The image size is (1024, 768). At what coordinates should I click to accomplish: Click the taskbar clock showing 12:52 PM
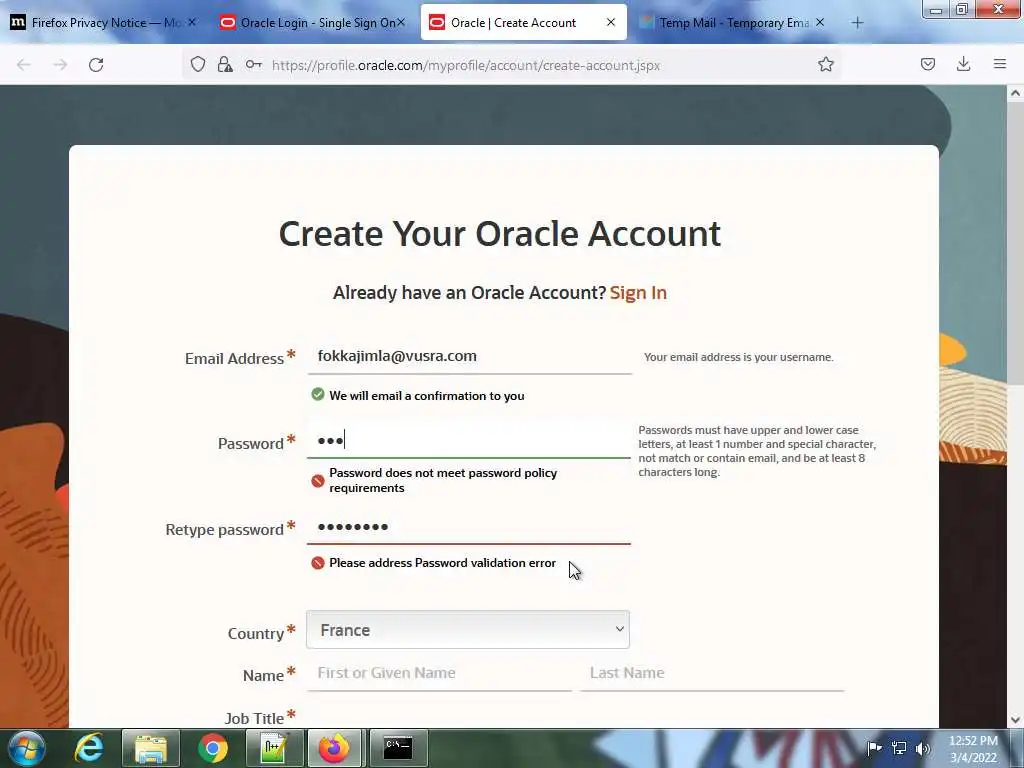tap(973, 749)
